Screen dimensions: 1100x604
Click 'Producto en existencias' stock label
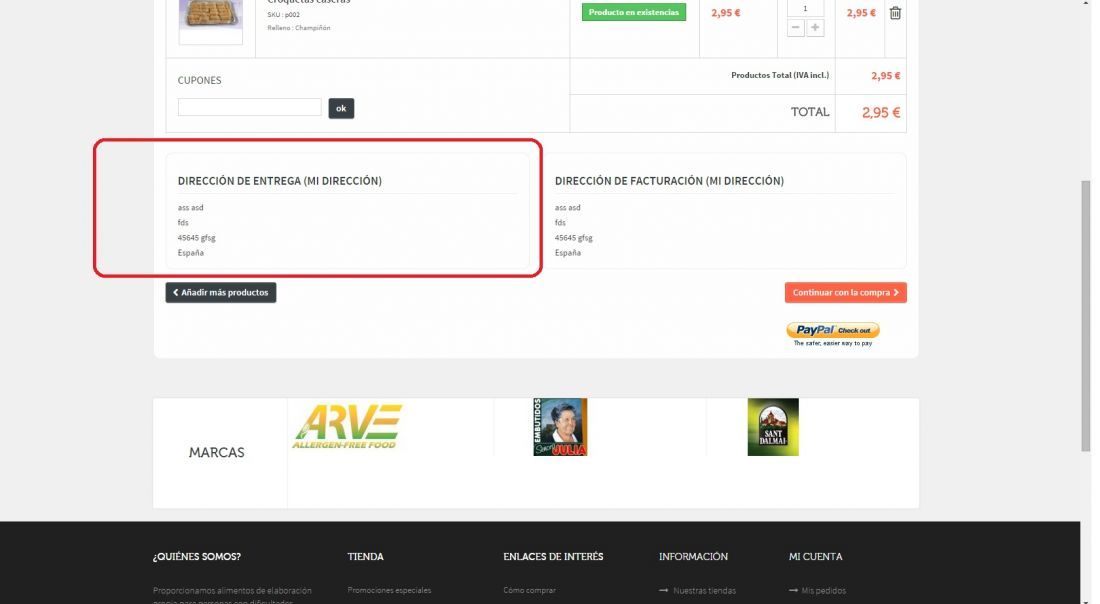(x=633, y=13)
